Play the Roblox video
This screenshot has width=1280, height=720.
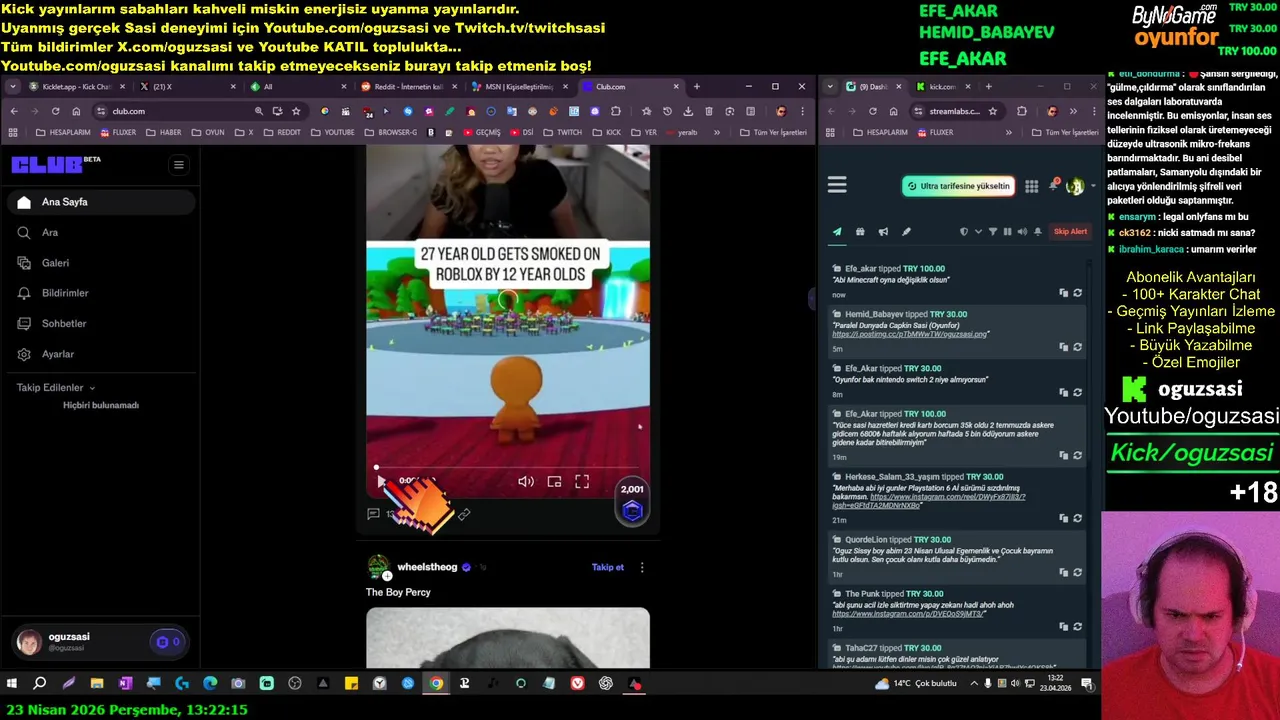381,482
